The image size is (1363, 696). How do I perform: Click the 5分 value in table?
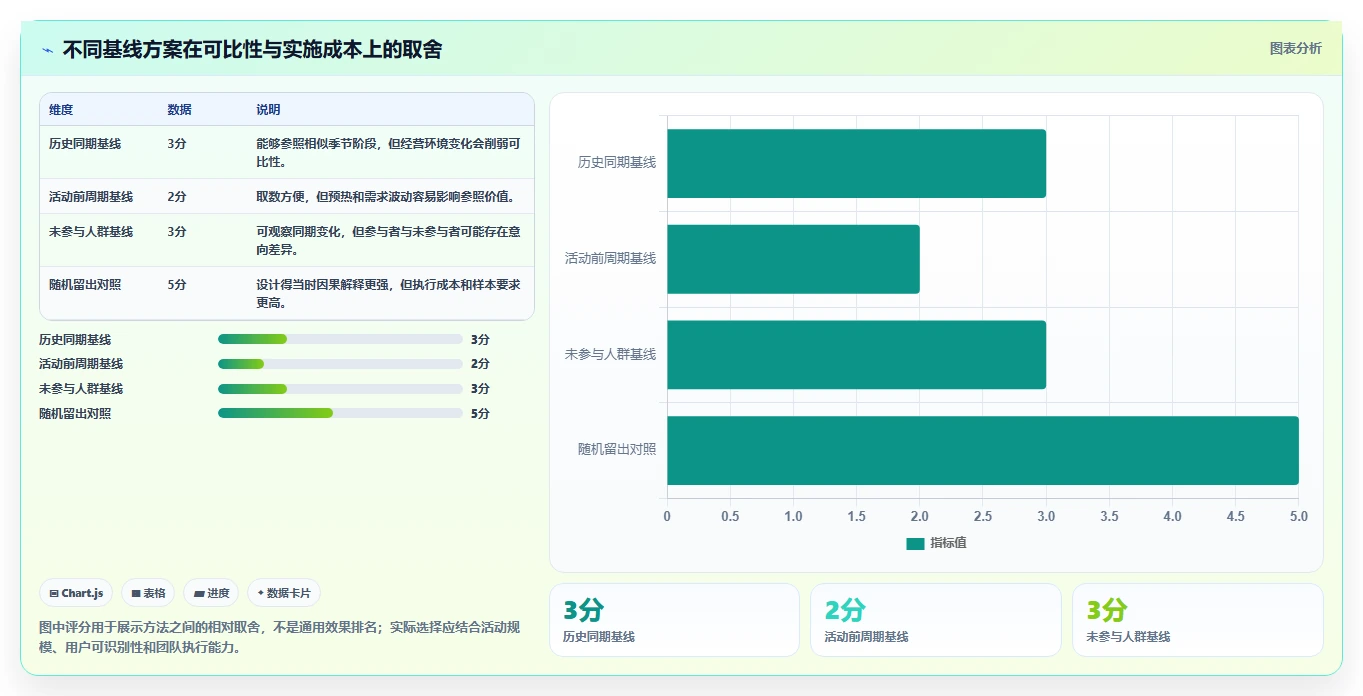(177, 285)
